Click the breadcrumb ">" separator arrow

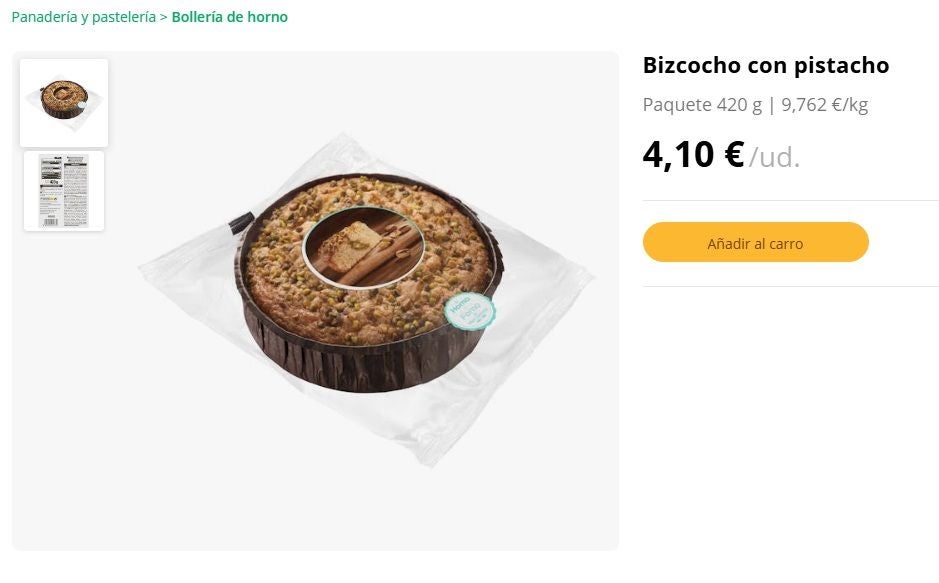point(164,17)
